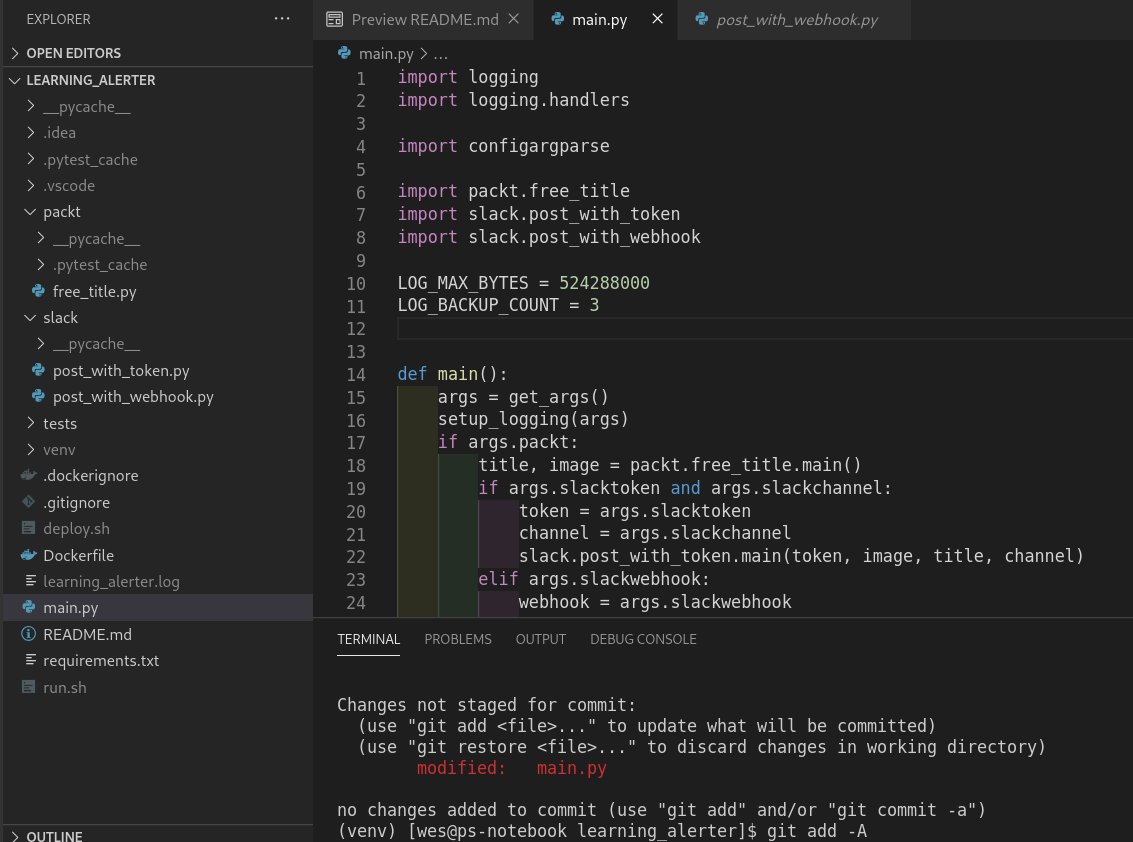Screen dimensions: 1133x842
Task: Click text file icon beside learning_alerter.log
Action: tap(30, 581)
